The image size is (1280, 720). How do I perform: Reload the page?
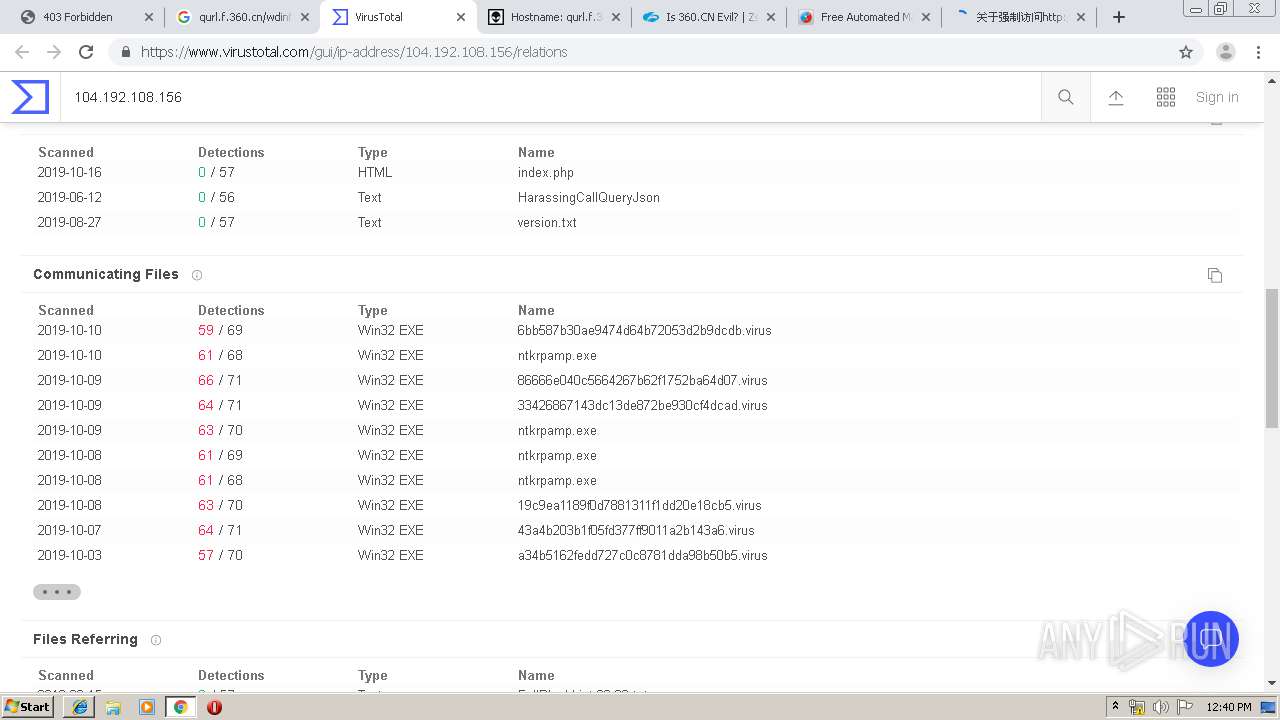pos(86,52)
